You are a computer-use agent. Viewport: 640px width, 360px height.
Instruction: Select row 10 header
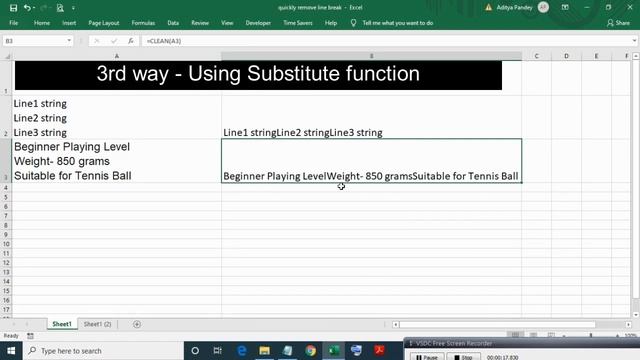6,244
